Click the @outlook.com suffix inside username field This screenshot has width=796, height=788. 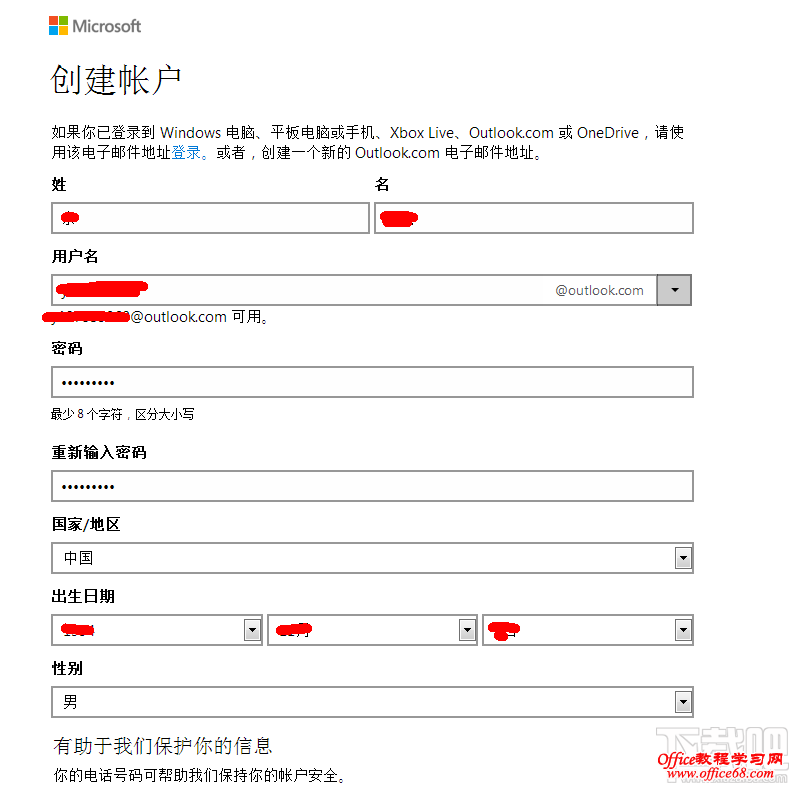click(599, 290)
